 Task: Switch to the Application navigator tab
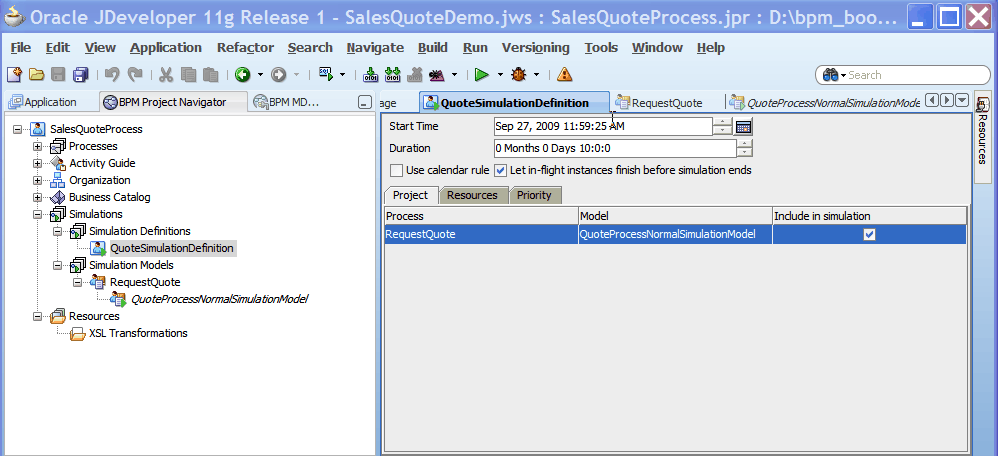43,102
